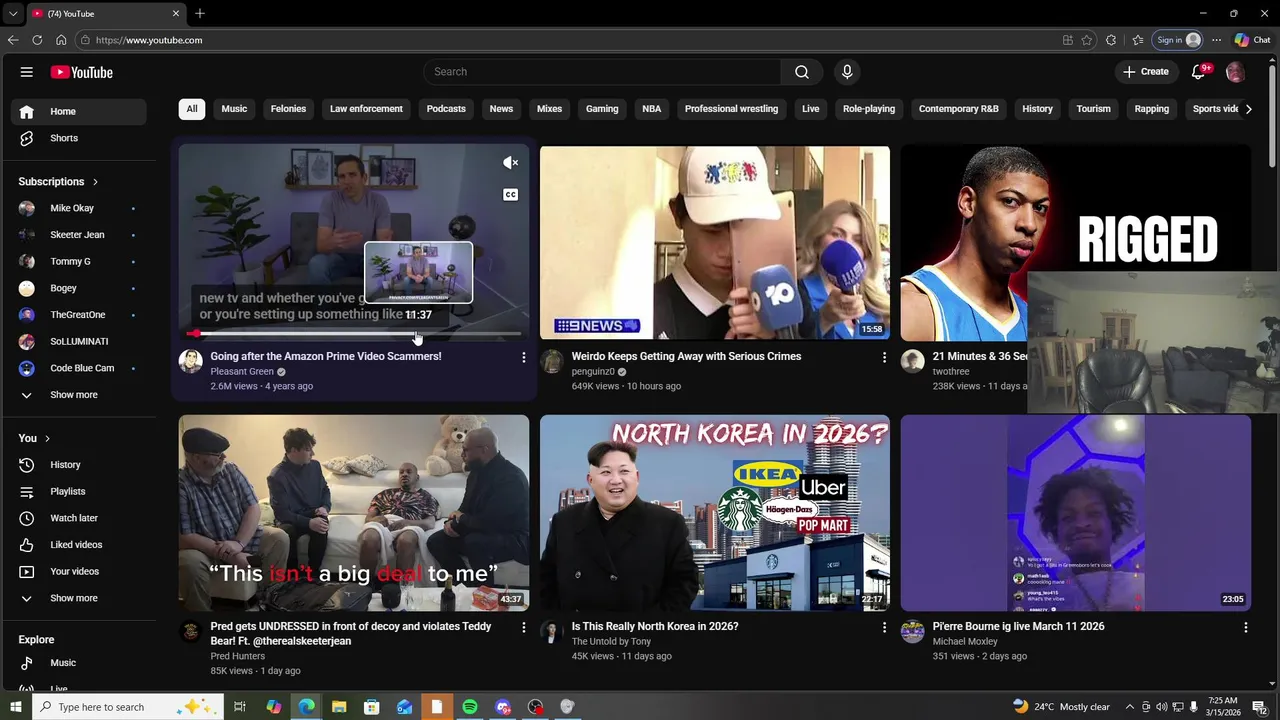Expand the You section arrow
Image resolution: width=1280 pixels, height=720 pixels.
coord(47,439)
